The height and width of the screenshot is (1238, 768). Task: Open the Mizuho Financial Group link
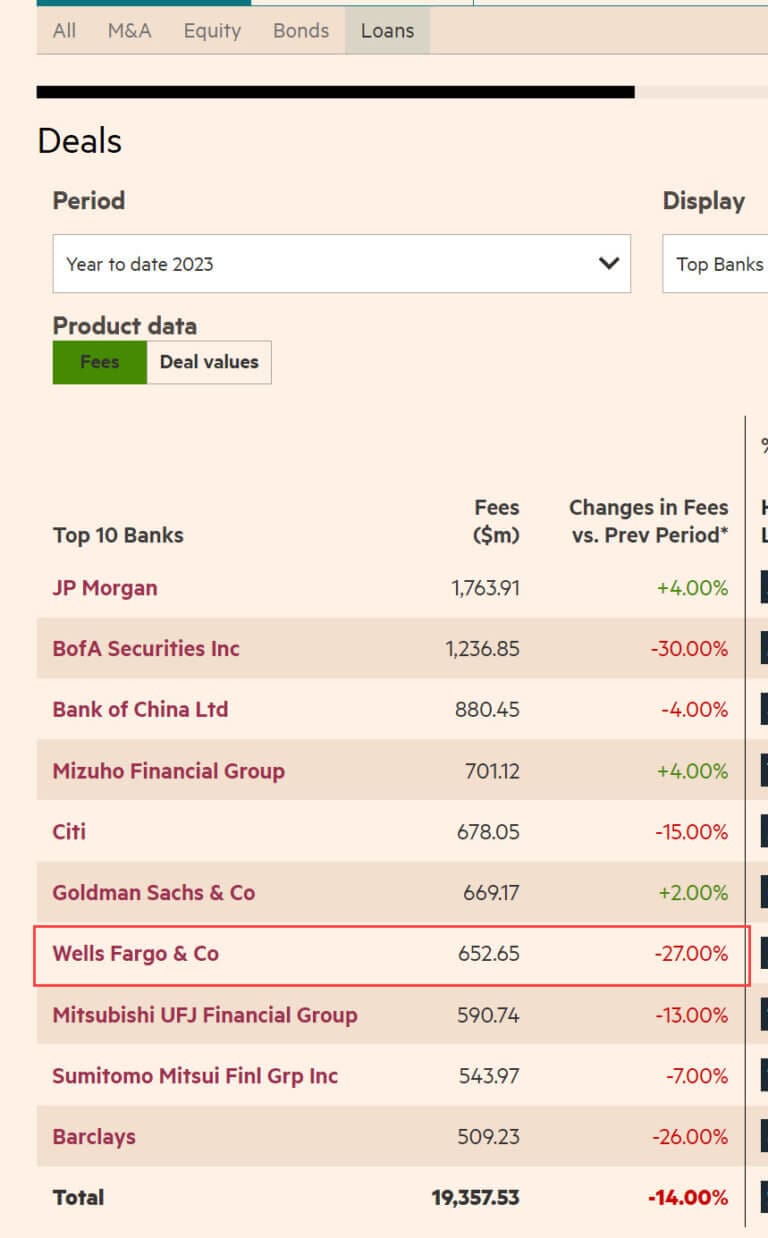click(167, 770)
